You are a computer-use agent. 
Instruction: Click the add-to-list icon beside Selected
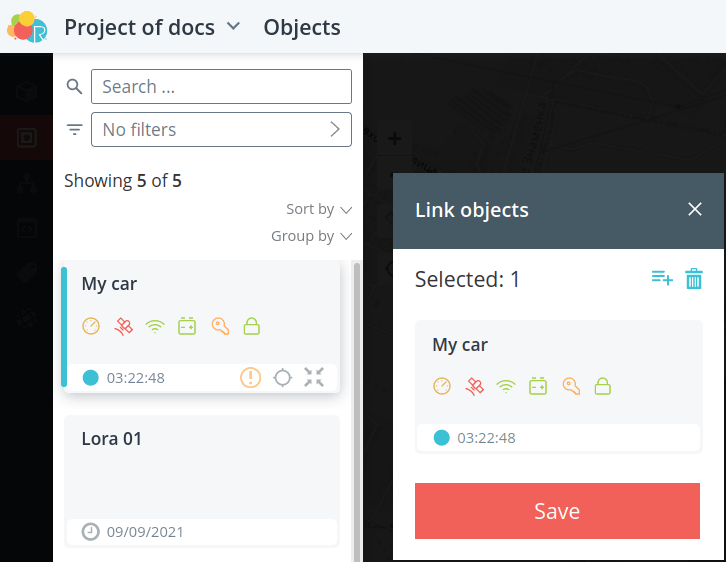662,278
